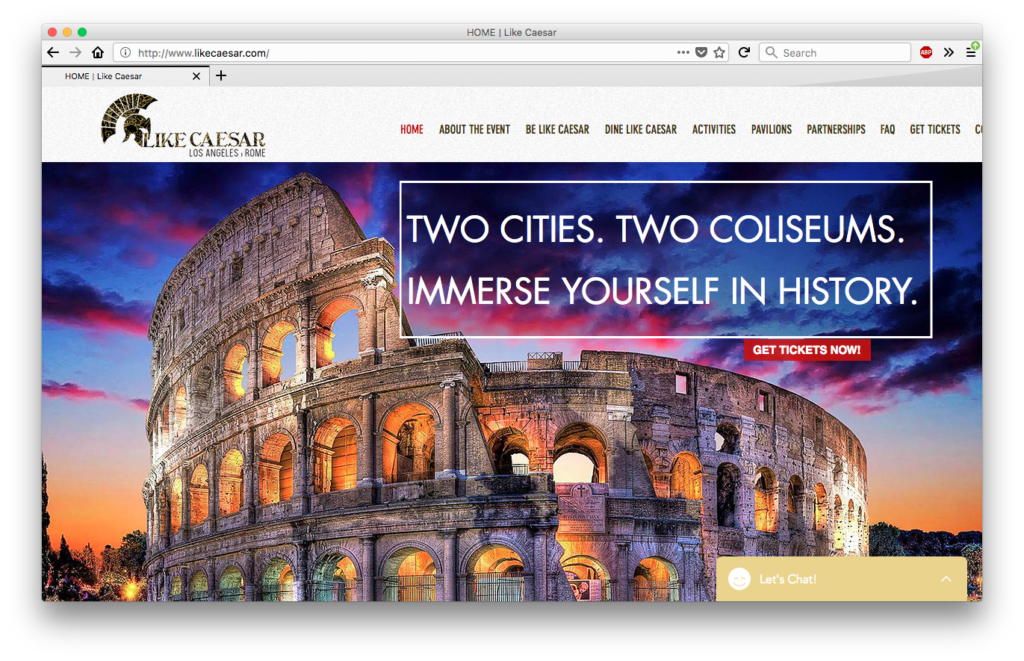Open a new browser tab

(221, 76)
